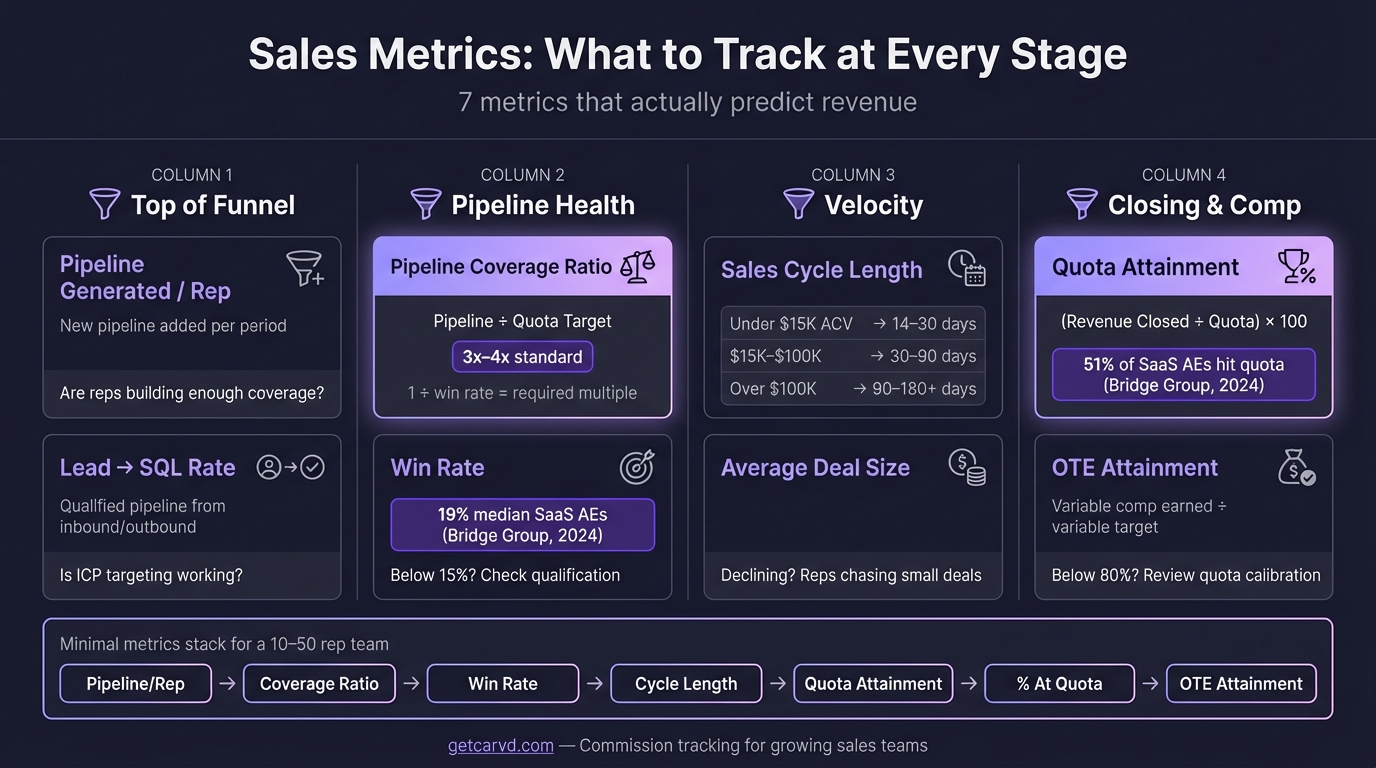
Task: Click the trophy percent icon on Quota Attainment
Action: coord(1297,266)
